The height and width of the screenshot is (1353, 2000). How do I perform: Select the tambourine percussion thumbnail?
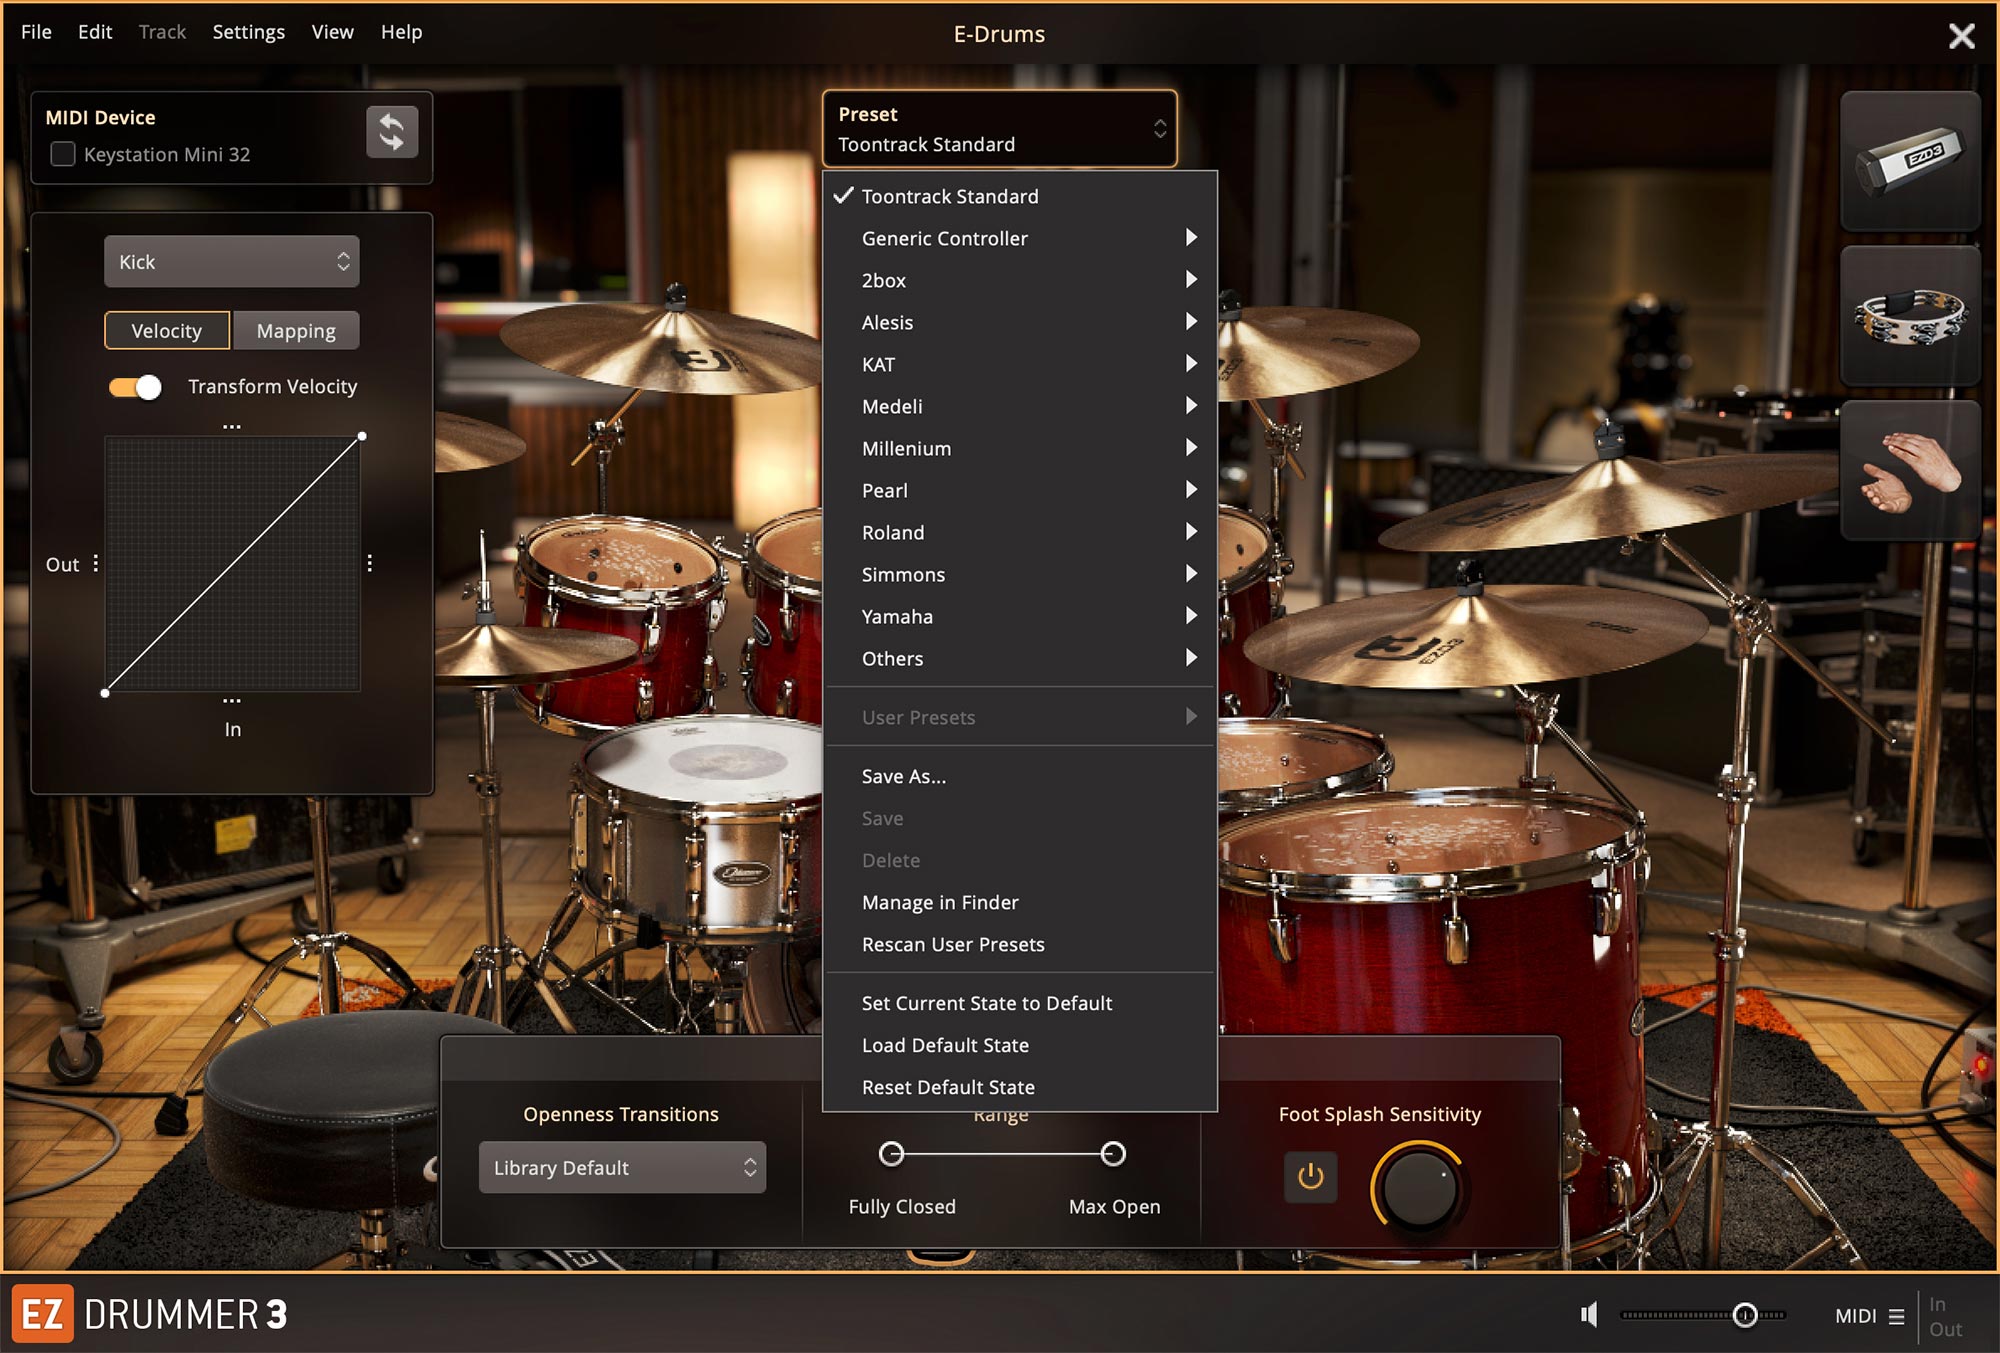coord(1910,316)
